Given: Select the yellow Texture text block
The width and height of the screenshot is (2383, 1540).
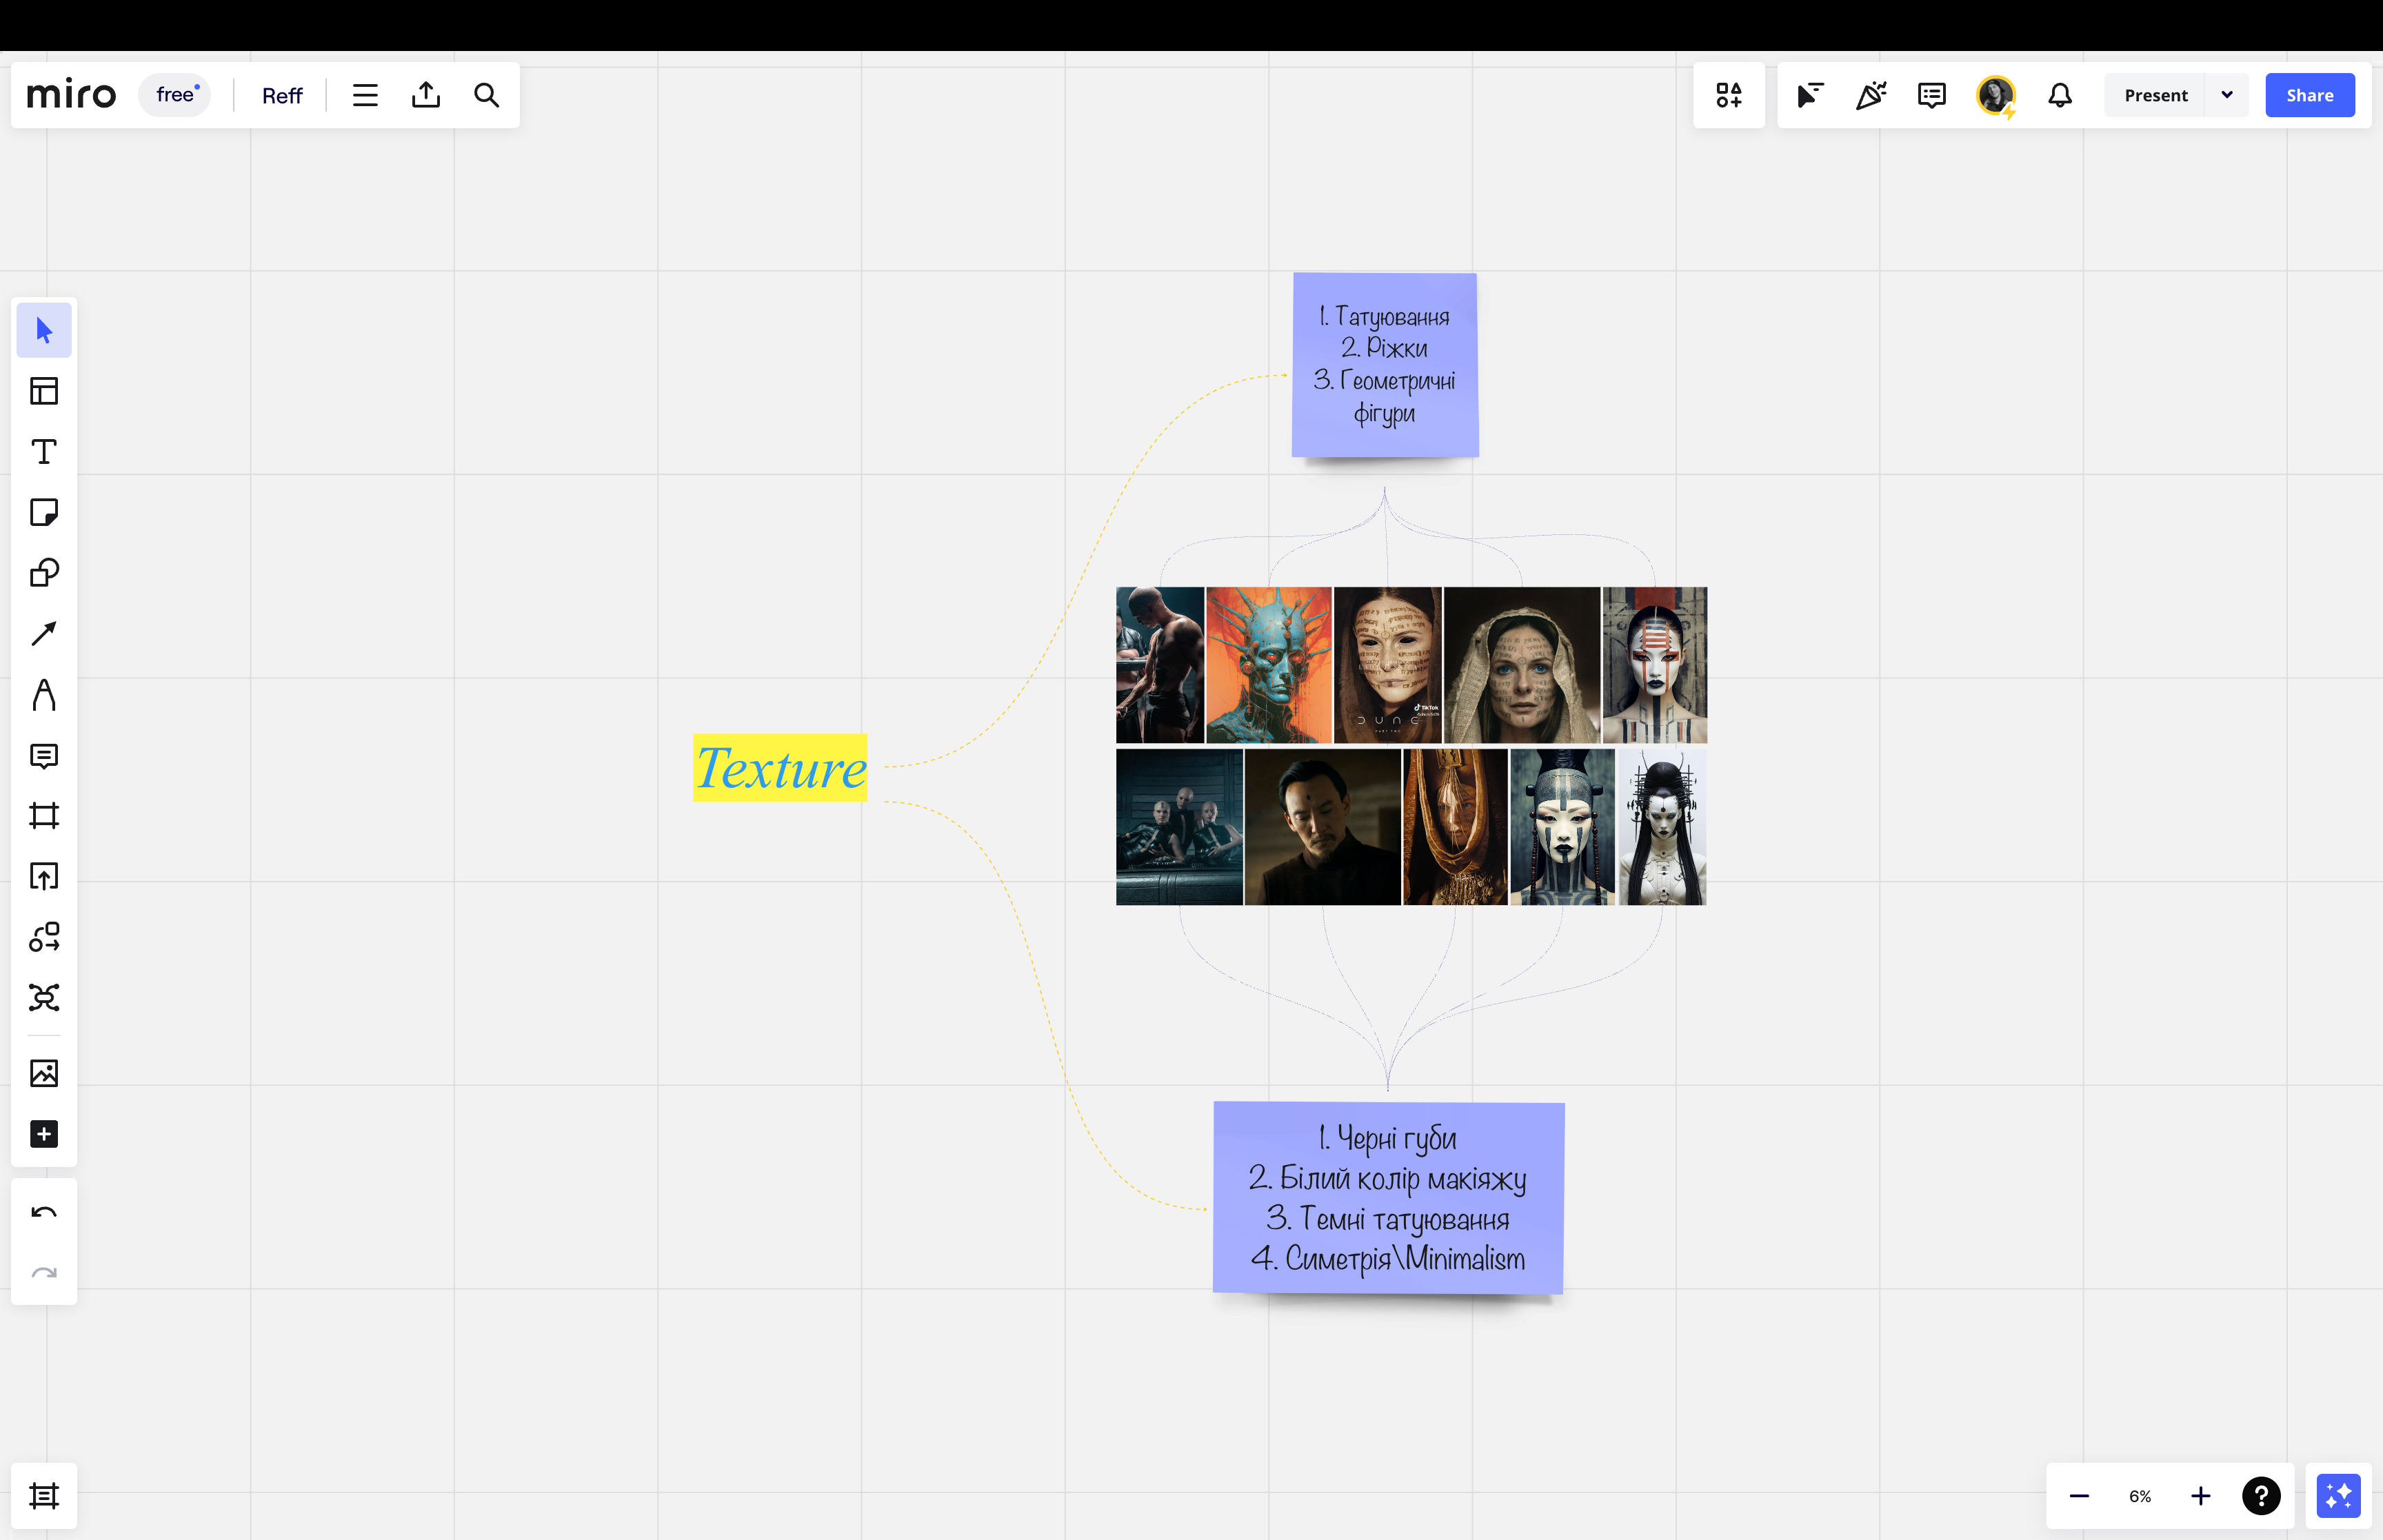Looking at the screenshot, I should 780,768.
